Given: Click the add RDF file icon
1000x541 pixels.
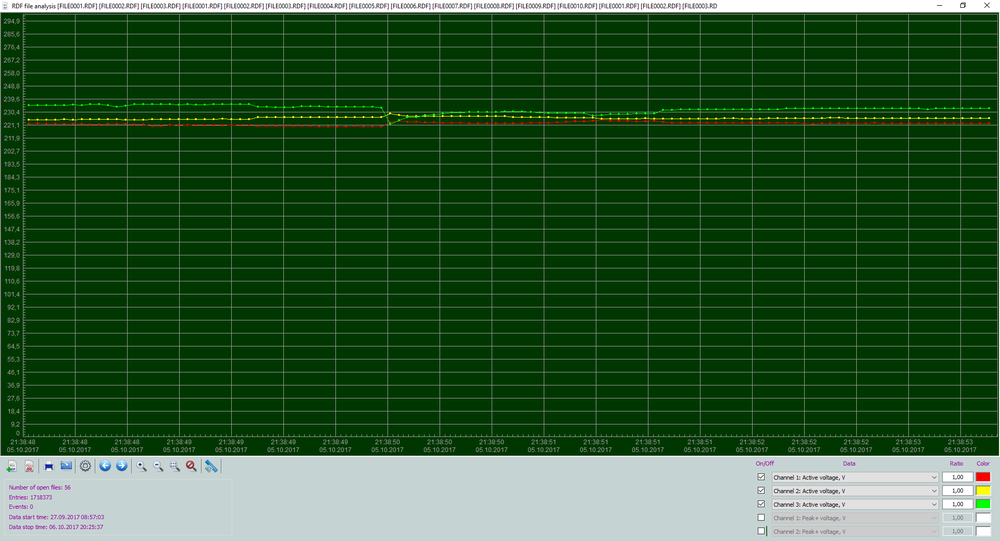Looking at the screenshot, I should pyautogui.click(x=11, y=466).
